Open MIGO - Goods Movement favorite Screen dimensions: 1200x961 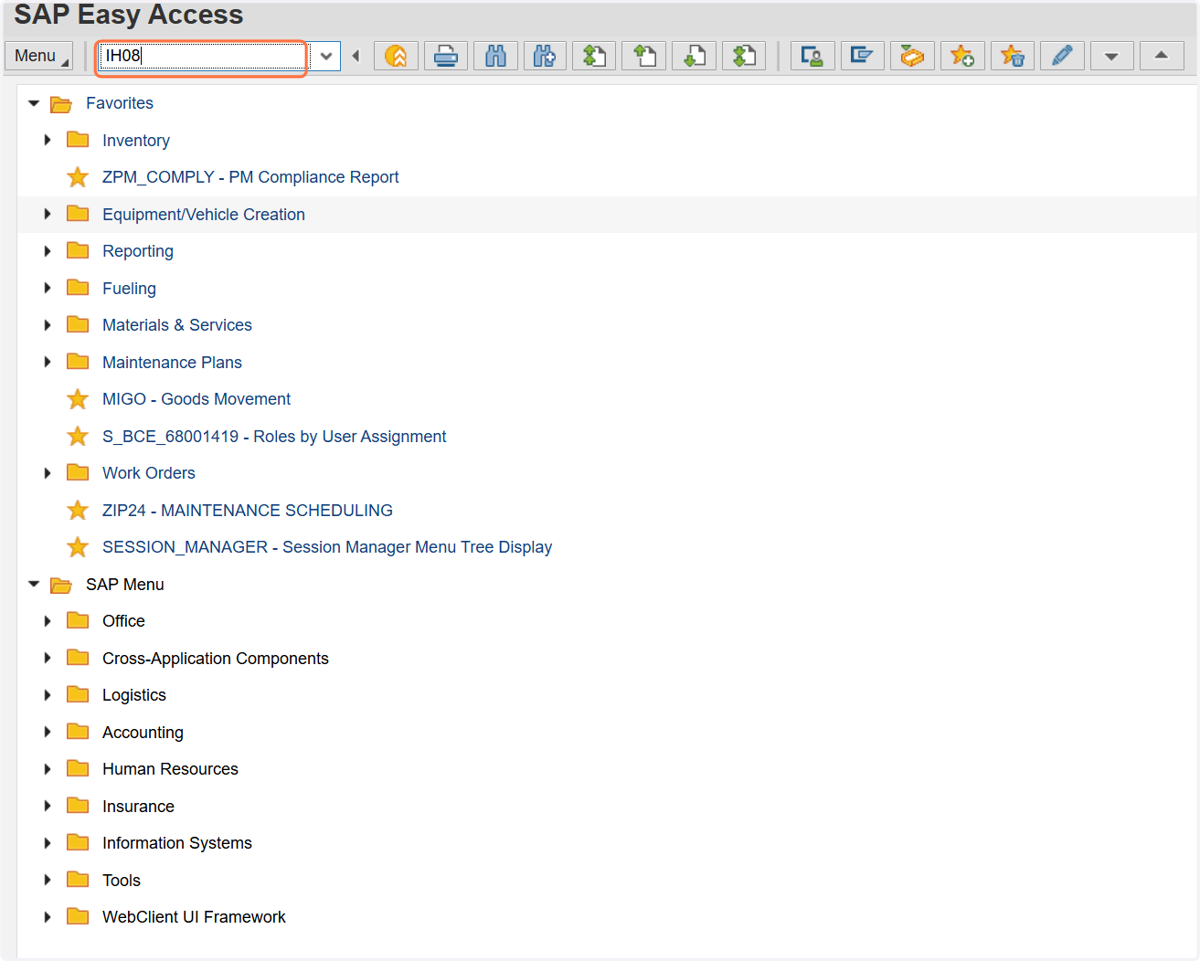point(196,399)
